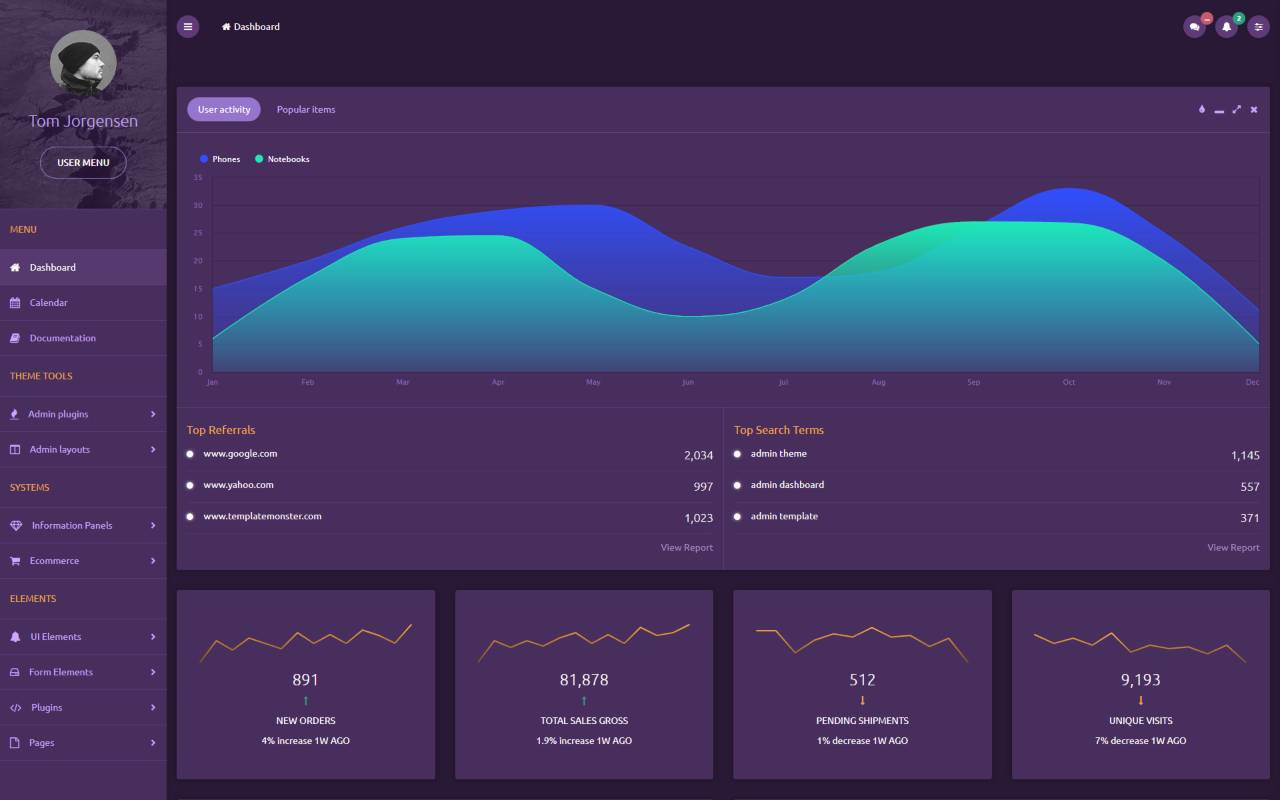The width and height of the screenshot is (1280, 800).
Task: Open the settings sliders icon
Action: (1258, 27)
